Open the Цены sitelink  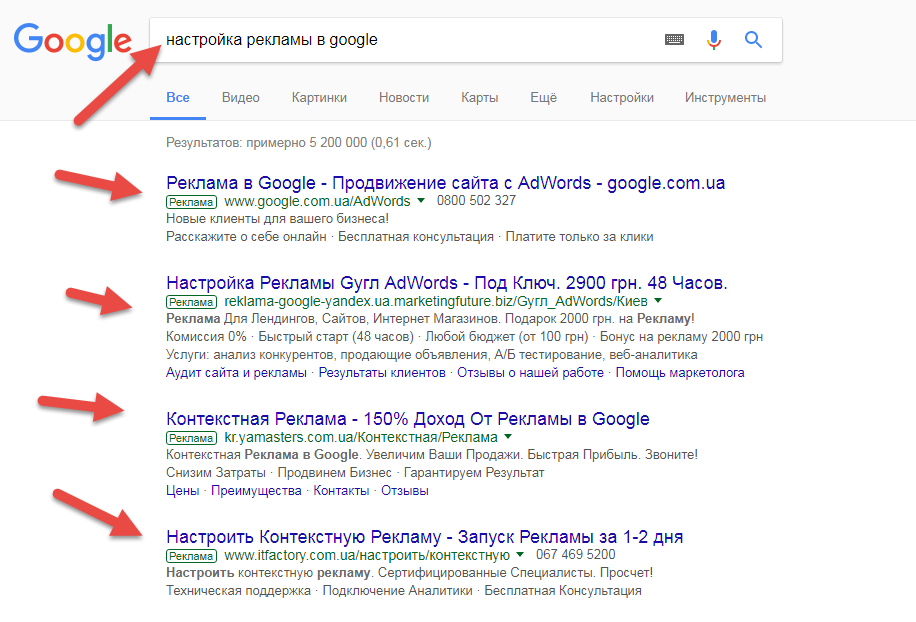tap(182, 491)
